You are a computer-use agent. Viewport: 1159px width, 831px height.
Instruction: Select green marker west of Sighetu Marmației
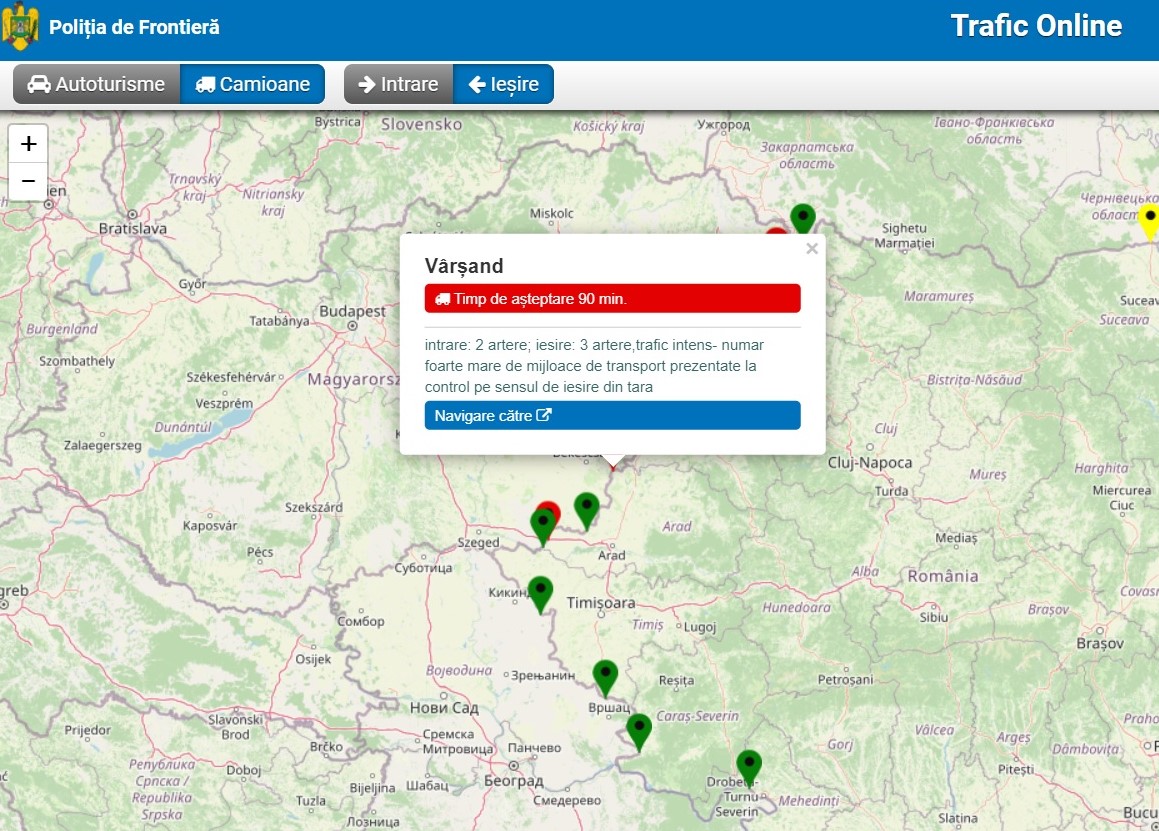tap(802, 218)
